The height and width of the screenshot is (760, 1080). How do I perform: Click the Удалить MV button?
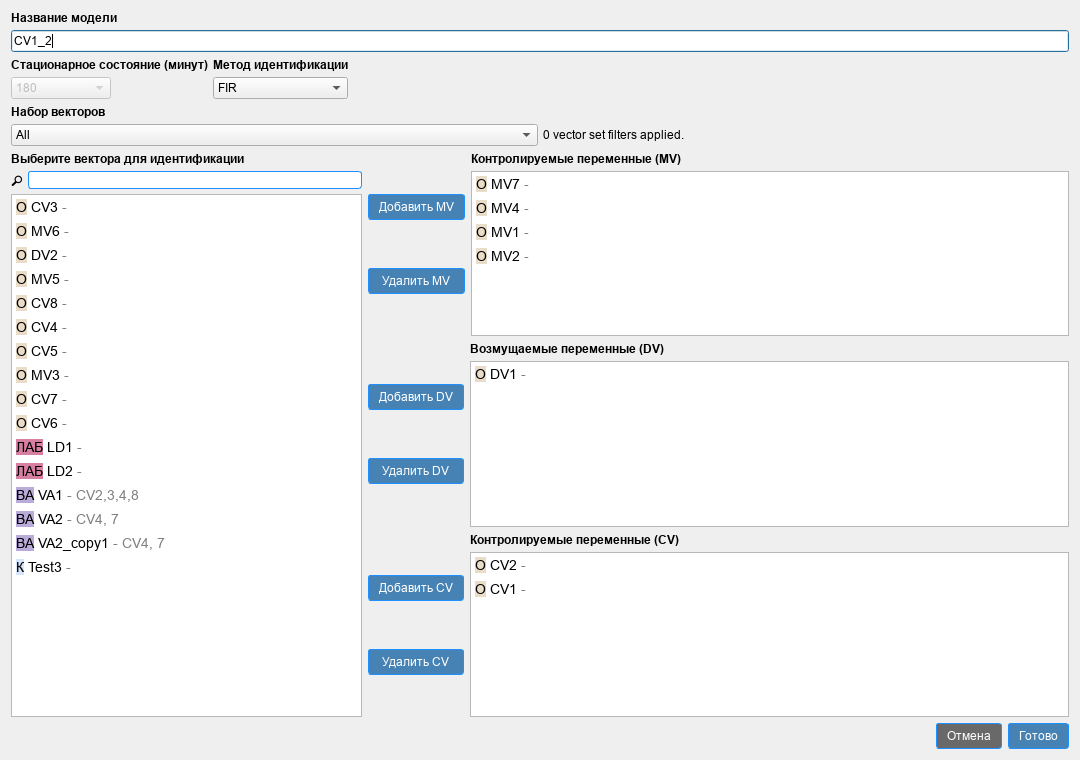416,280
